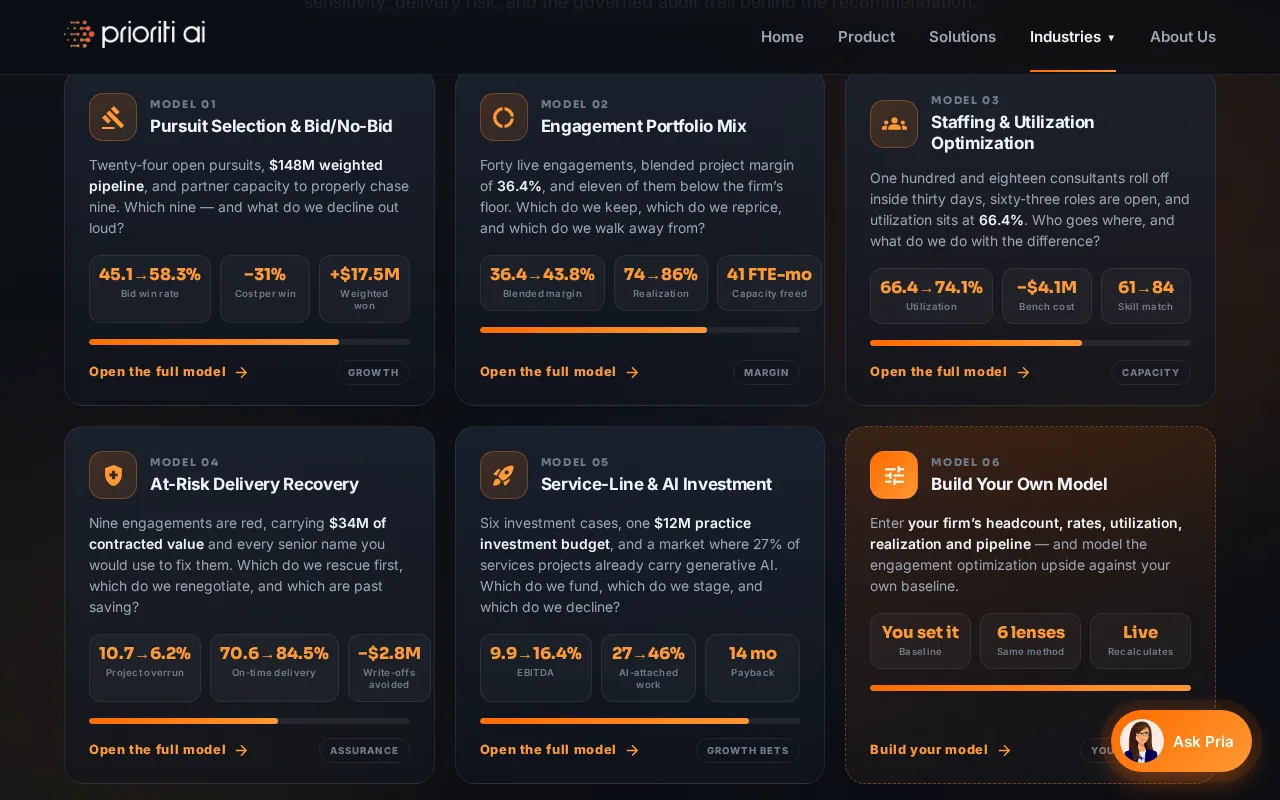1280x800 pixels.
Task: Click the 6 lenses Same method tile
Action: [x=1030, y=641]
